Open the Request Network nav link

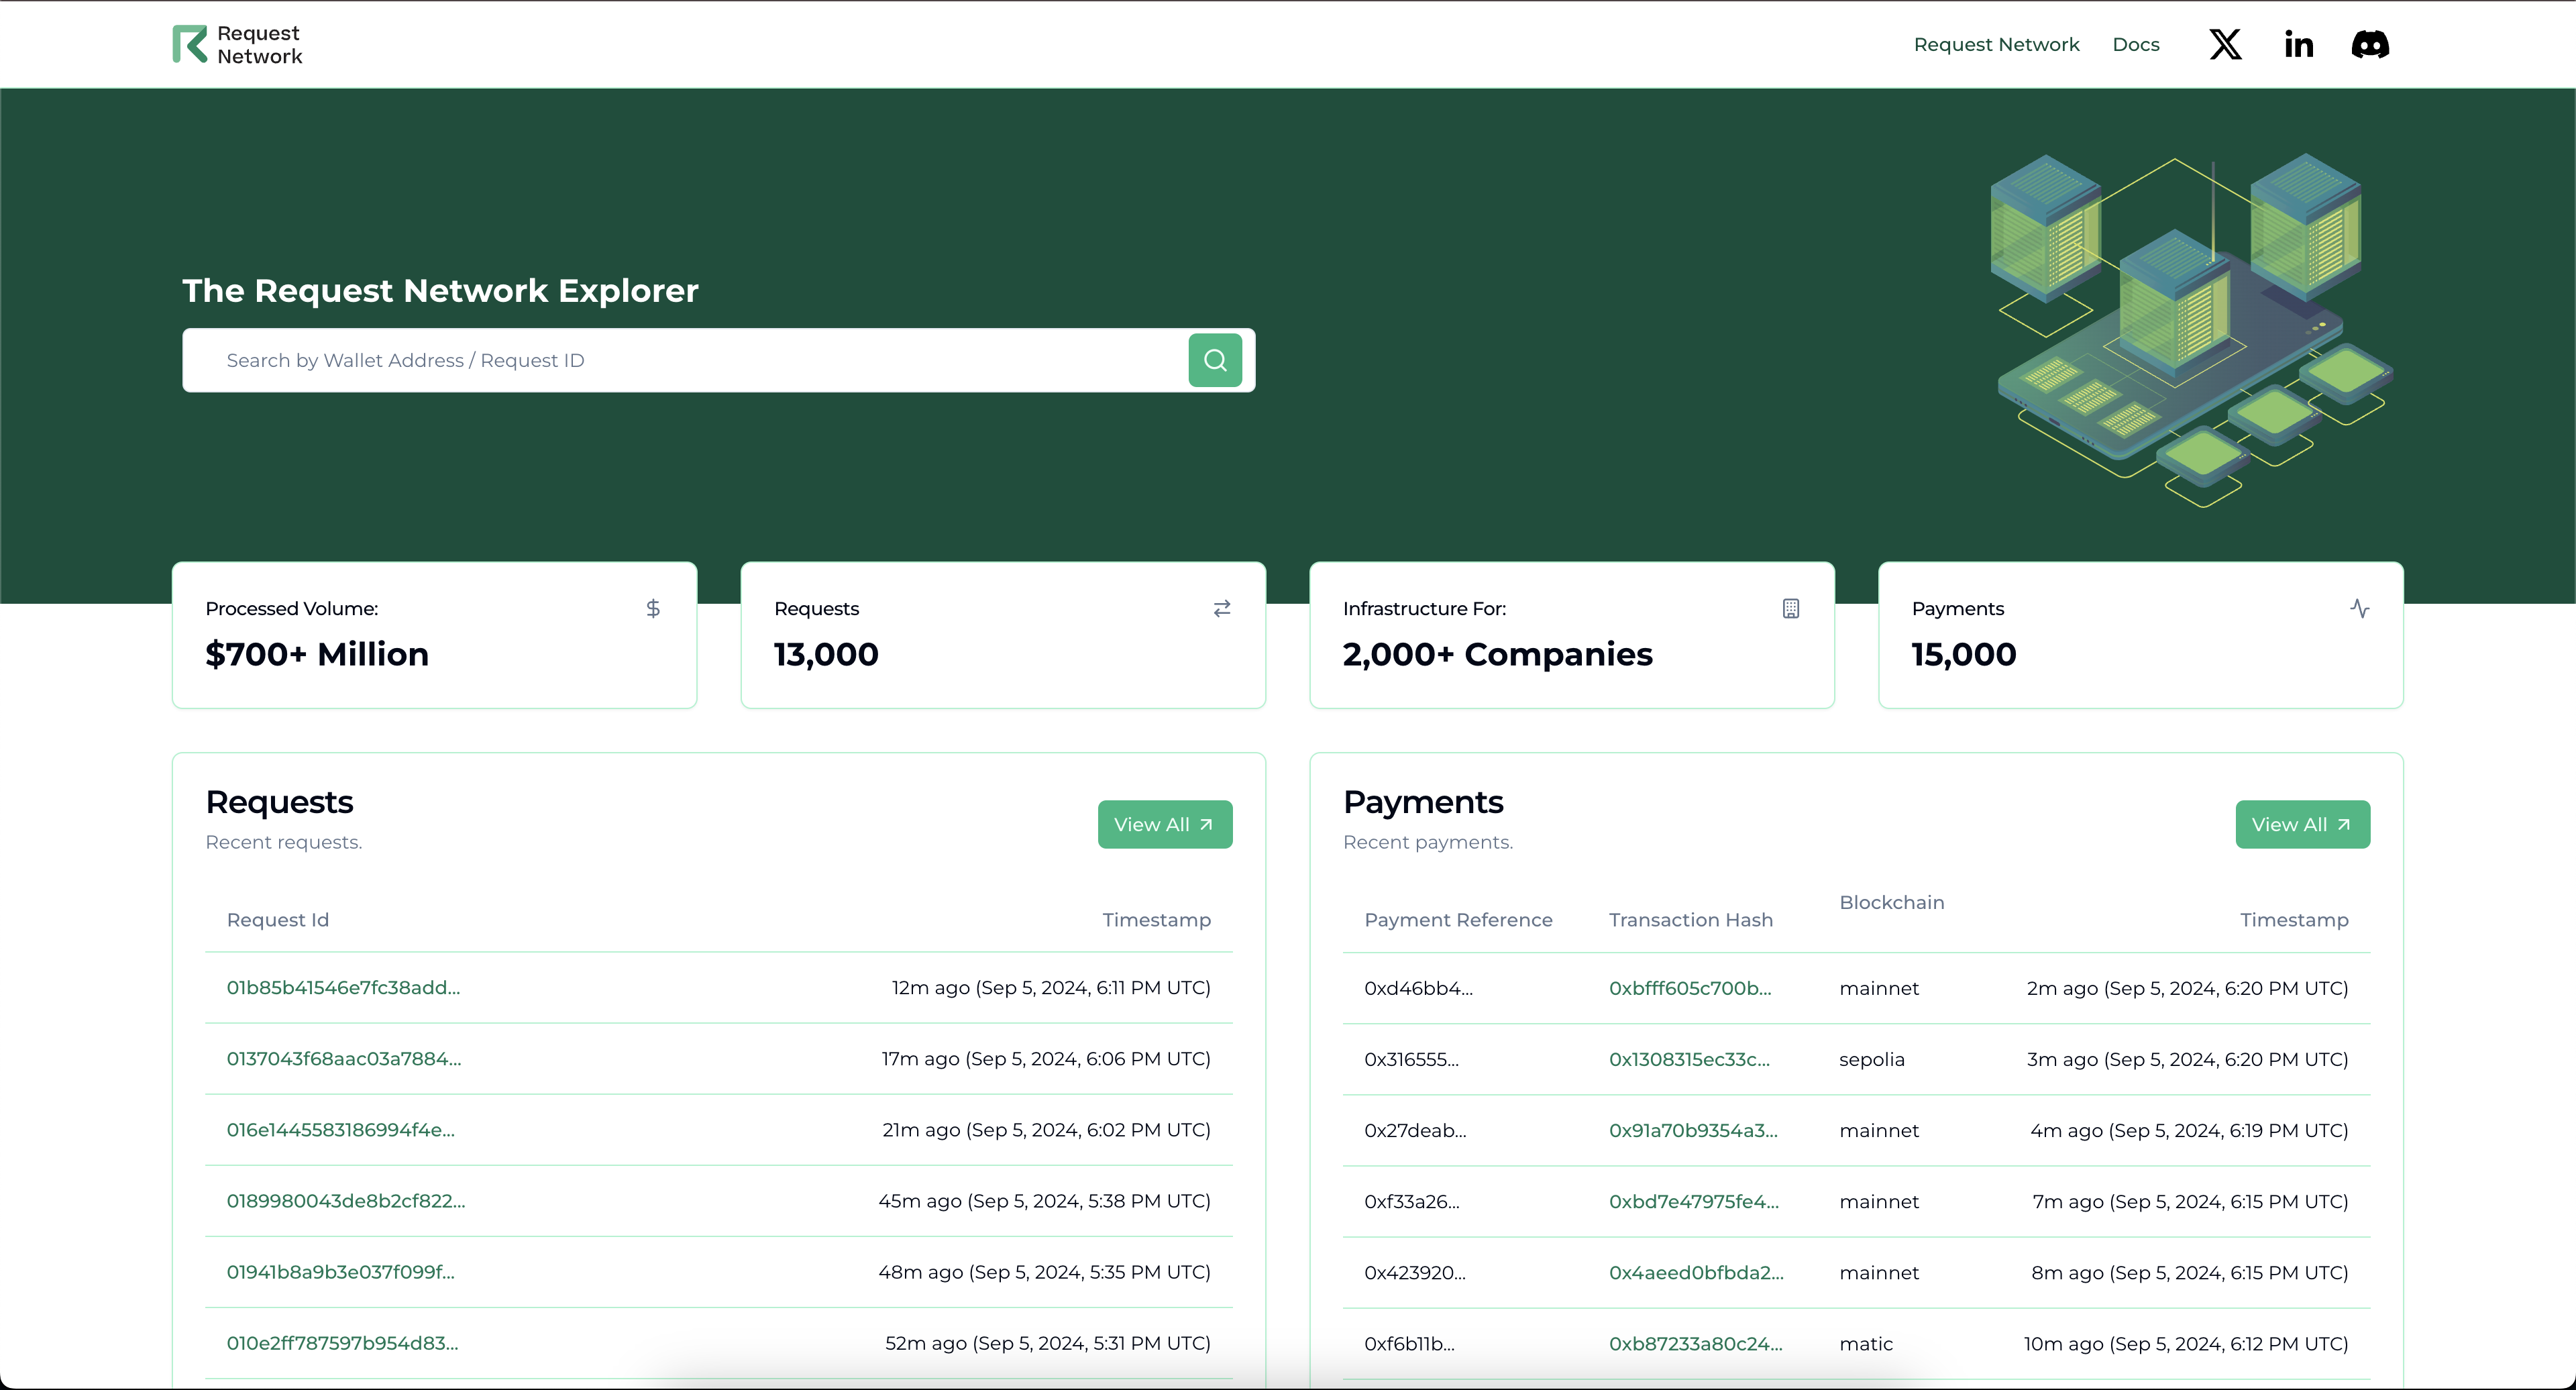click(1996, 45)
